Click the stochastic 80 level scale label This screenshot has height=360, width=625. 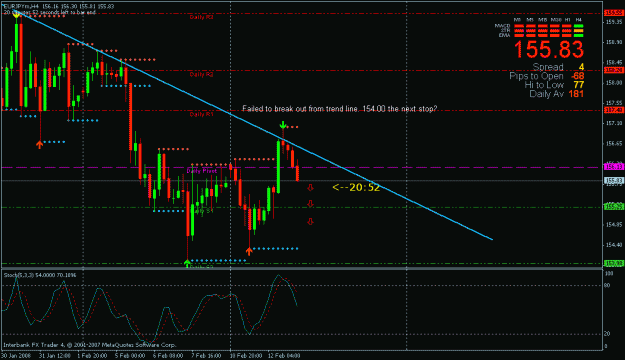coord(607,285)
